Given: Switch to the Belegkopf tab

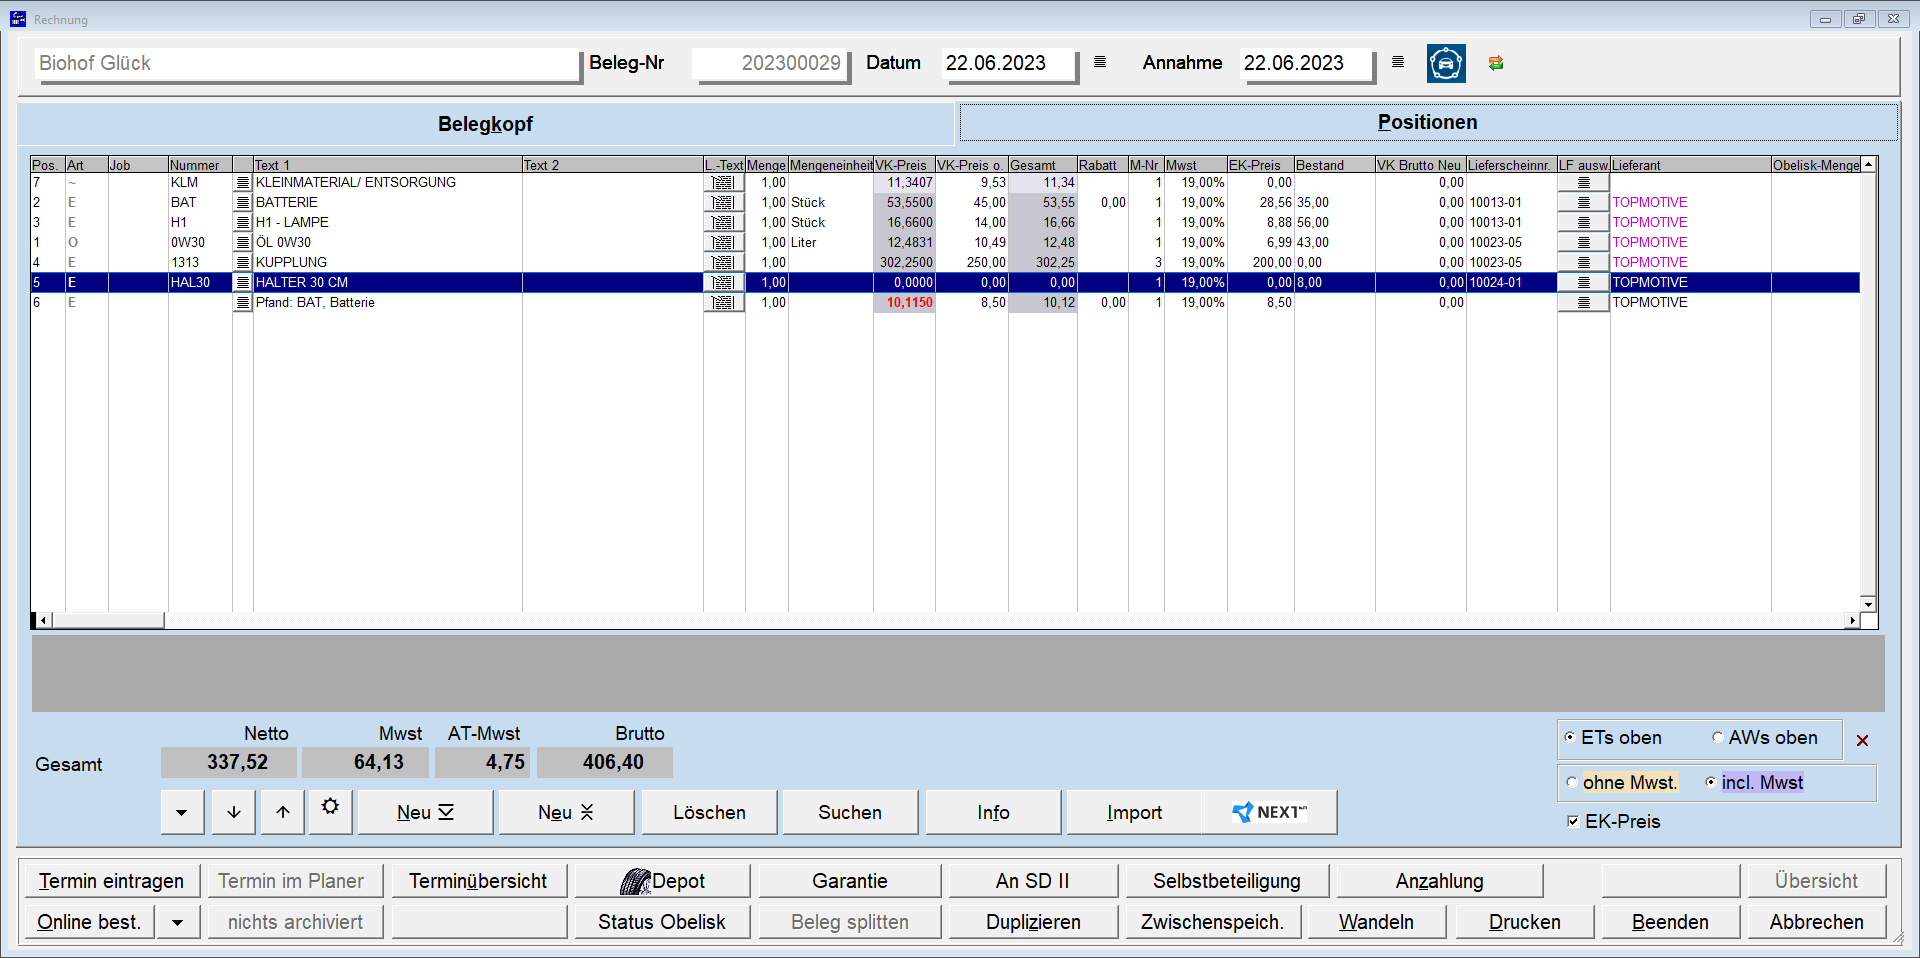Looking at the screenshot, I should click(484, 123).
